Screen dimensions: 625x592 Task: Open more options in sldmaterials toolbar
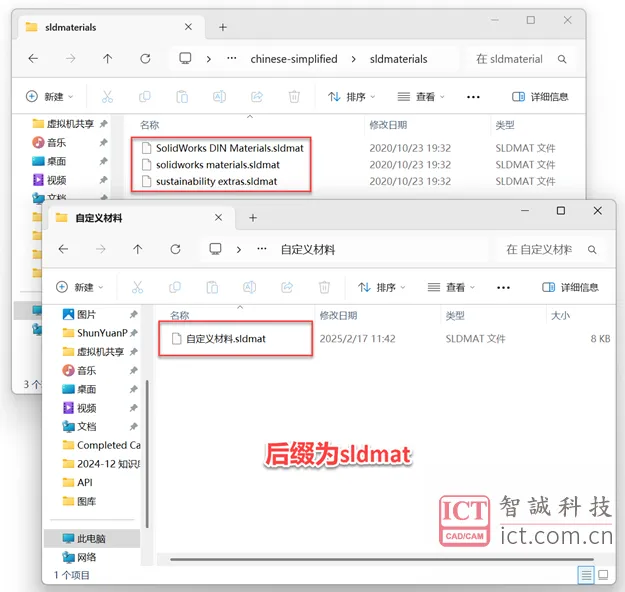point(473,97)
